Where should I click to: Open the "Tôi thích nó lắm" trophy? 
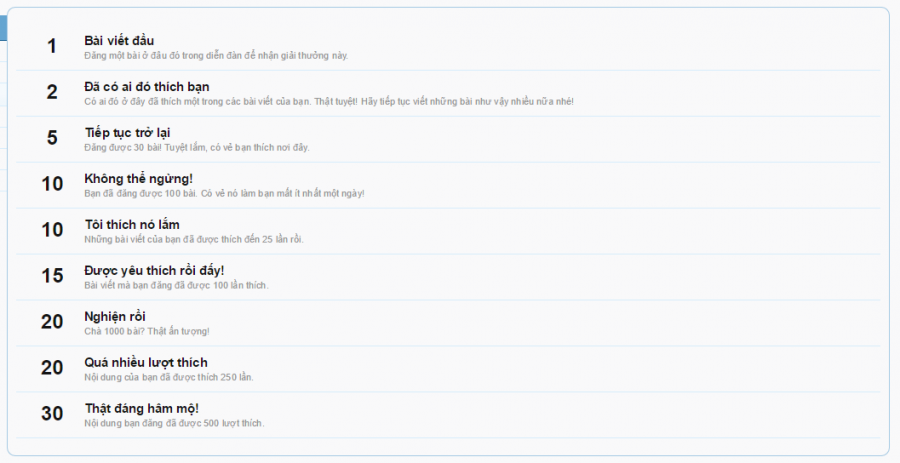point(132,224)
